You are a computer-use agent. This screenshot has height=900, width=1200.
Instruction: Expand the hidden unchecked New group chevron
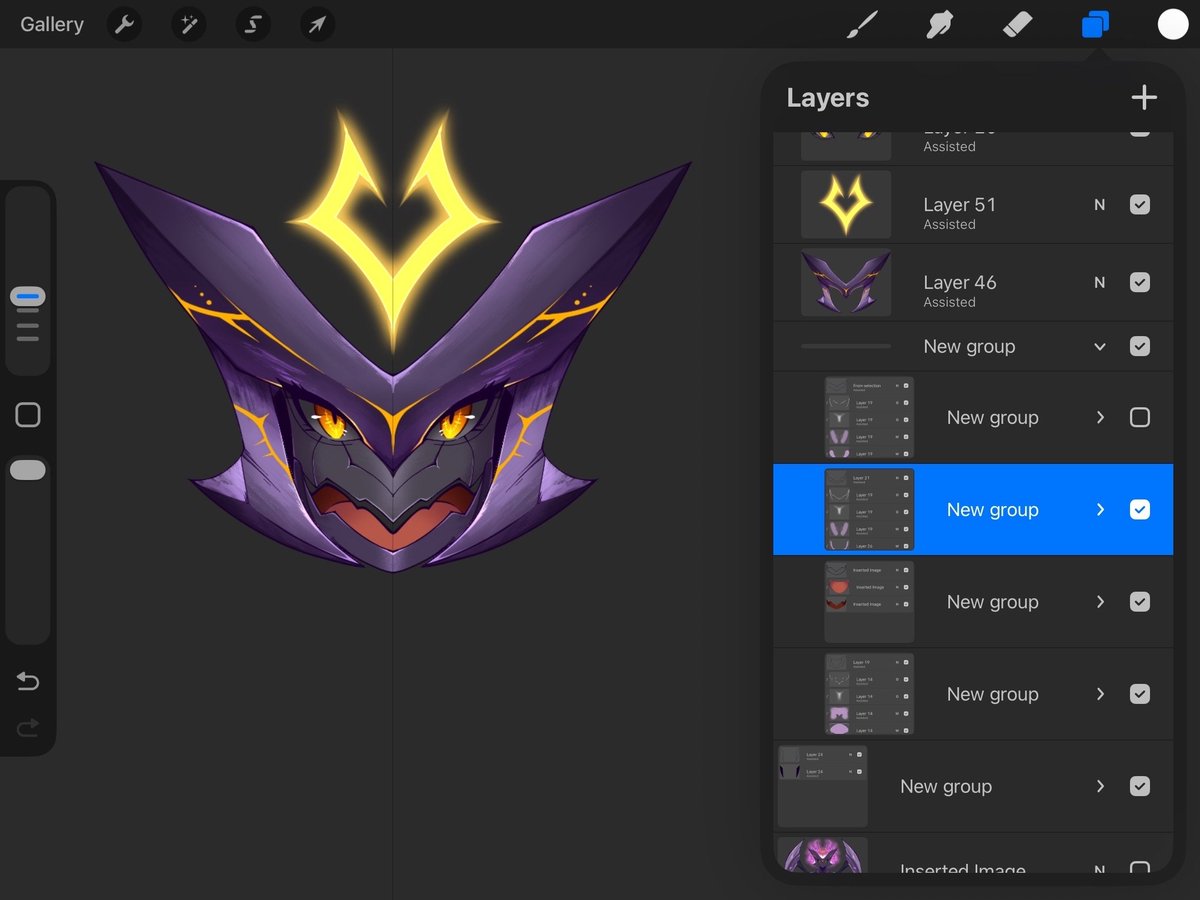(1100, 417)
